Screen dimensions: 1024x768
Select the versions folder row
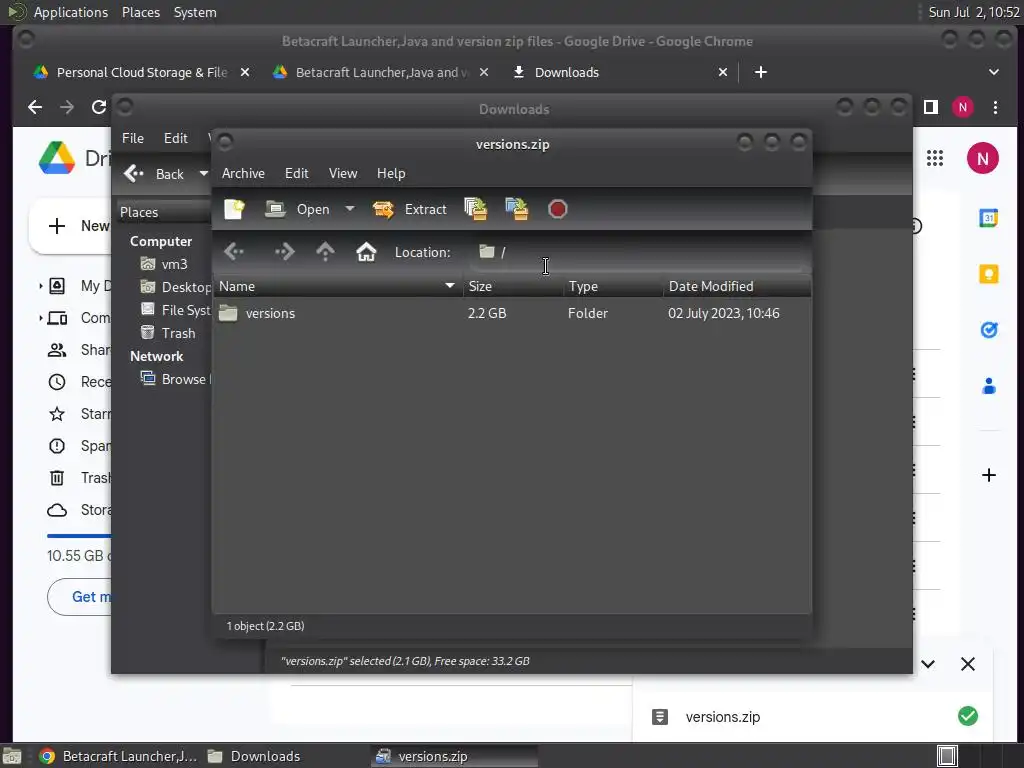point(513,313)
